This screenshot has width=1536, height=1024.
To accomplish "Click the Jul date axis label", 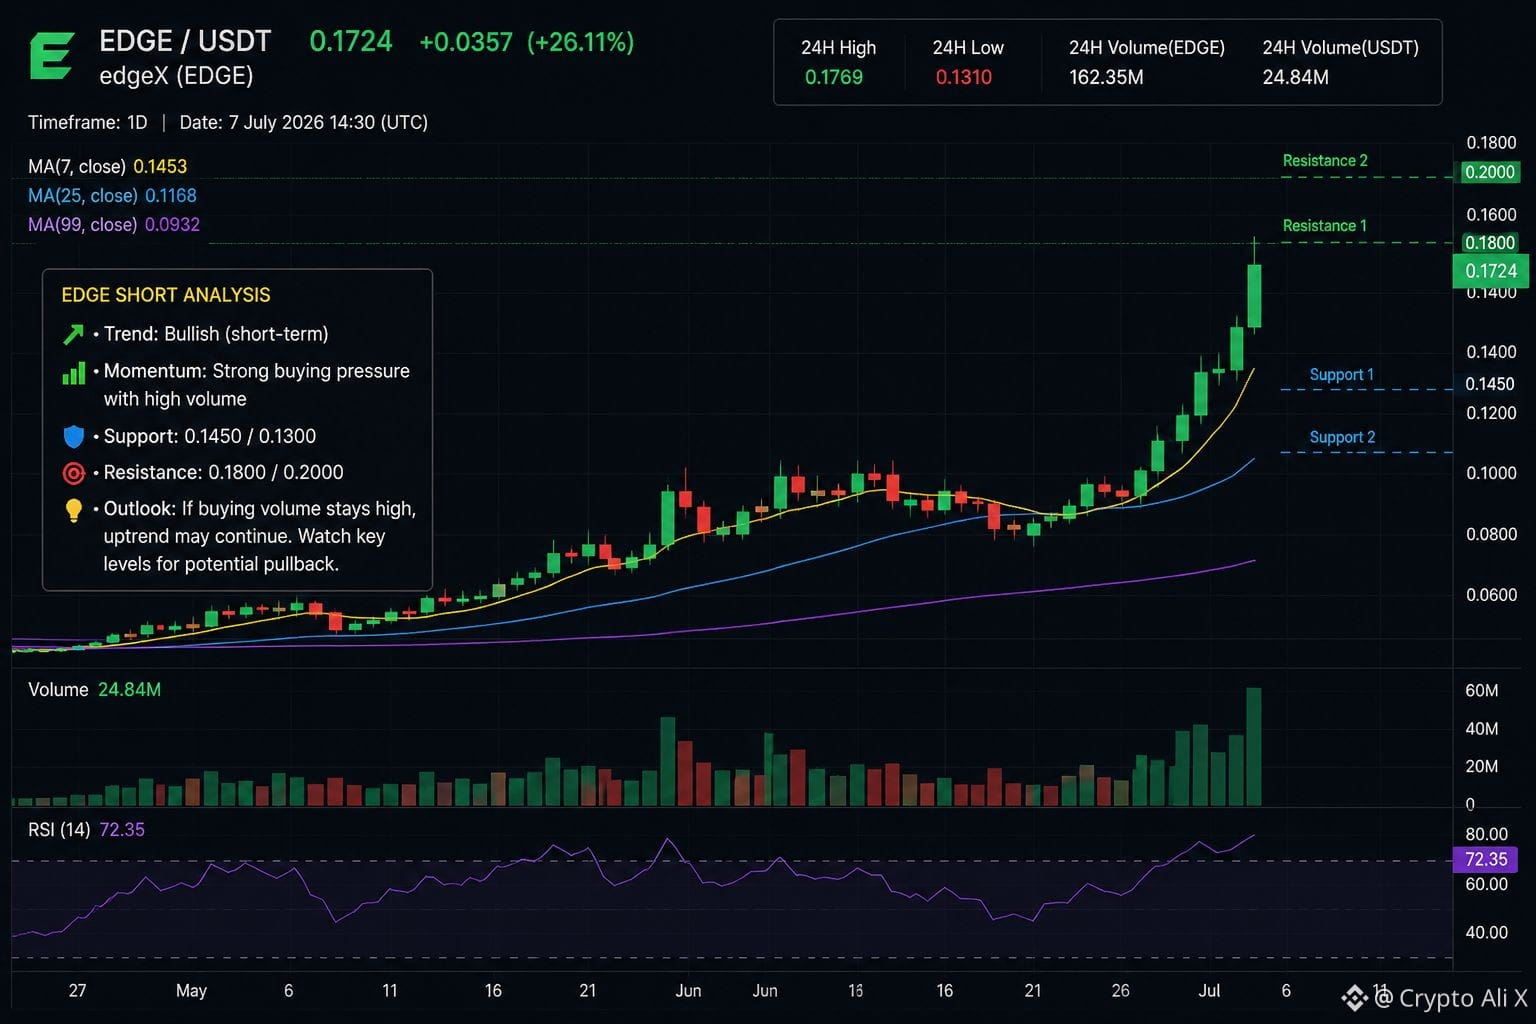I will [1209, 991].
